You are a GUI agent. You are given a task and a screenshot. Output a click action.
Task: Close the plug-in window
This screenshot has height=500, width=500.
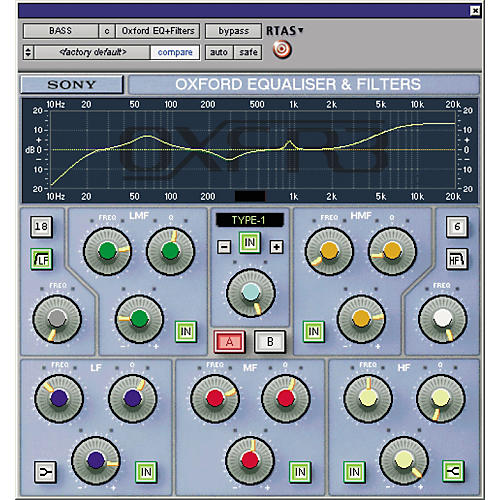pos(475,11)
